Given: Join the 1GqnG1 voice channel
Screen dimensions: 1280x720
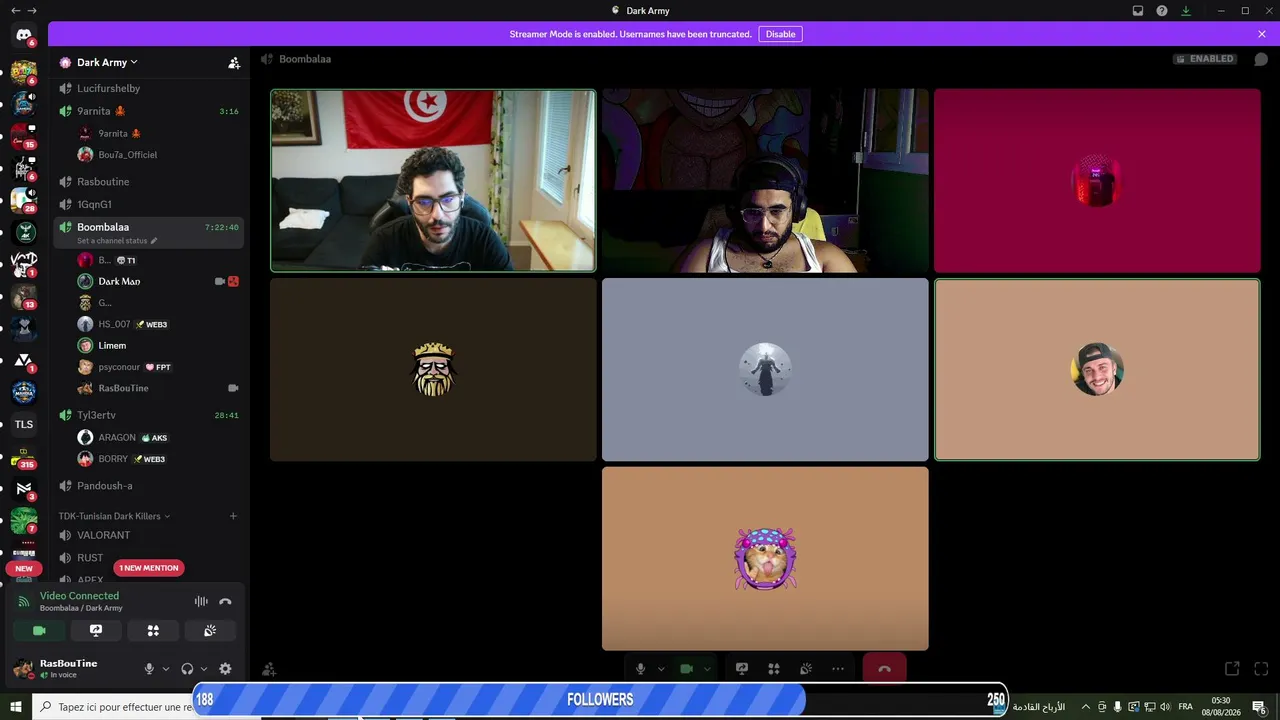Looking at the screenshot, I should (x=148, y=204).
